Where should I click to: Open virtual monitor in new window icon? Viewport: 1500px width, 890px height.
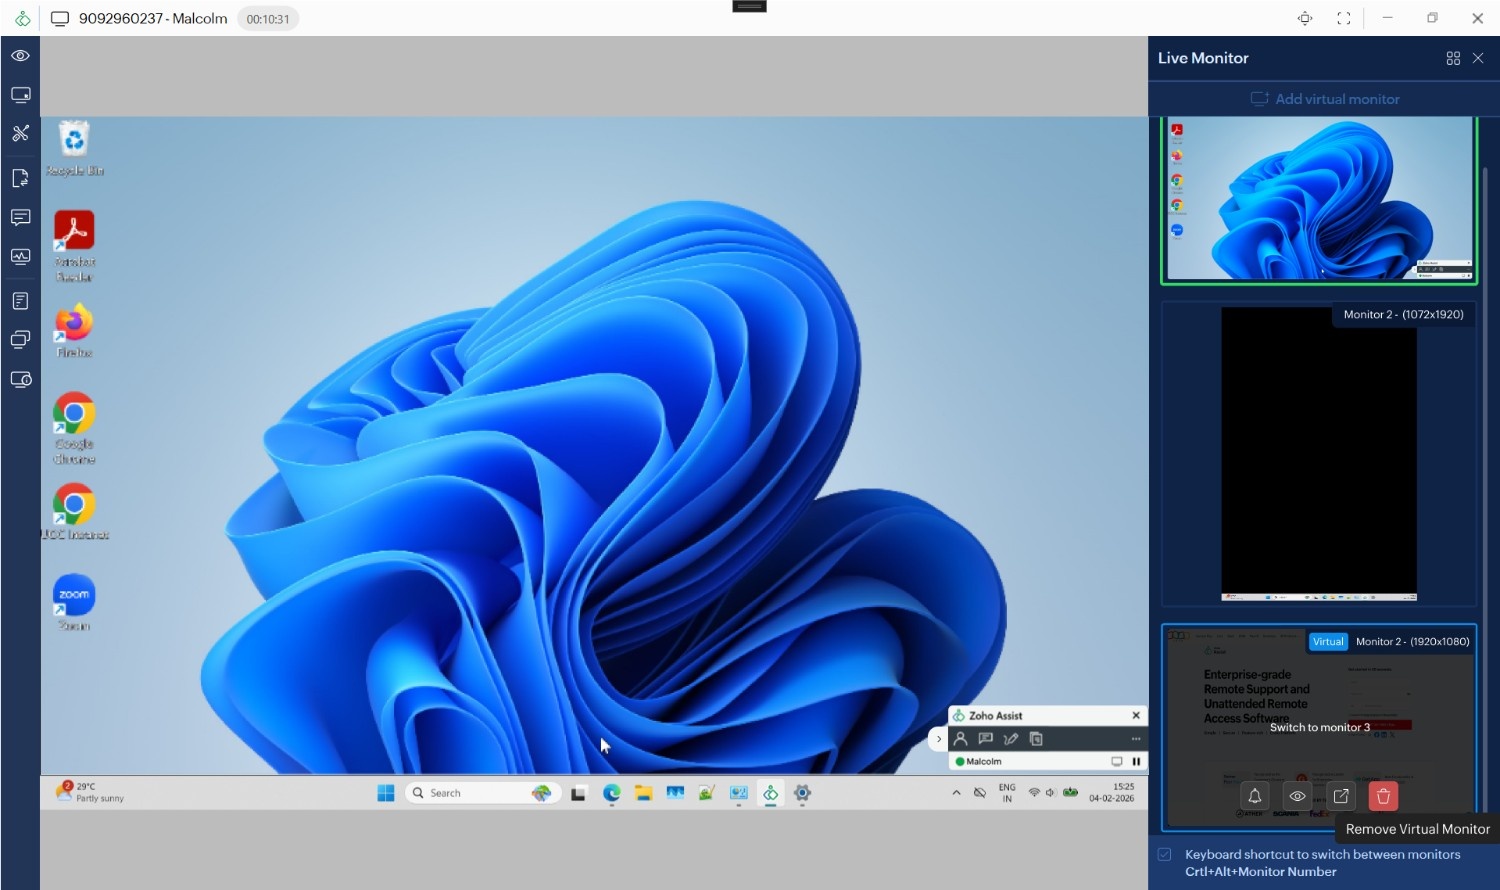pyautogui.click(x=1340, y=796)
